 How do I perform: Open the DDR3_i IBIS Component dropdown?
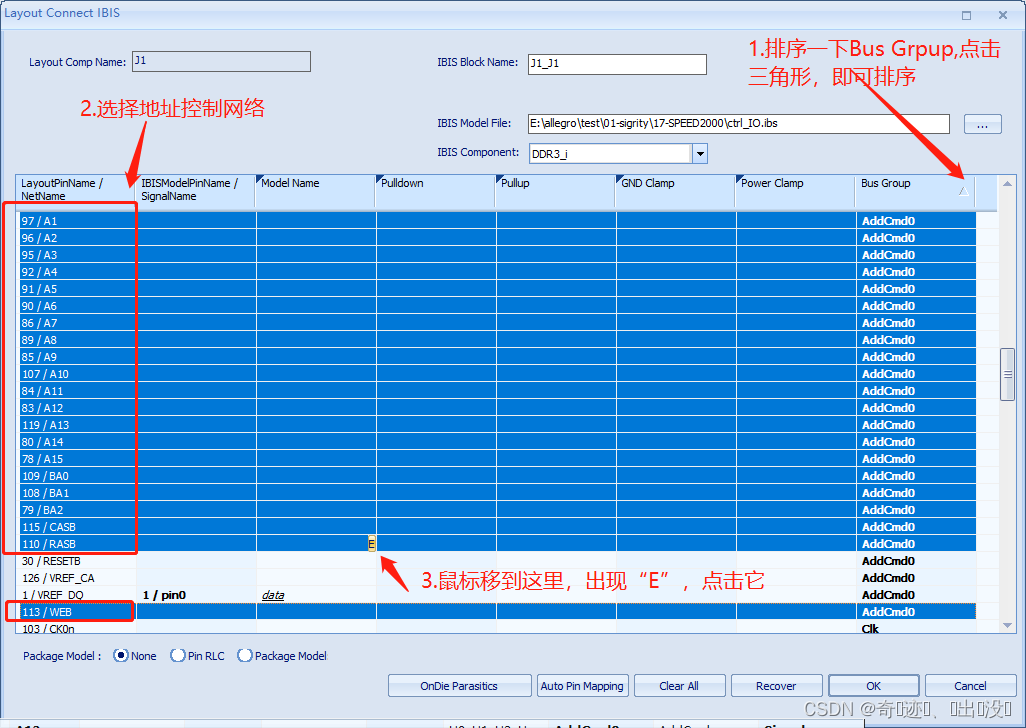[x=698, y=154]
